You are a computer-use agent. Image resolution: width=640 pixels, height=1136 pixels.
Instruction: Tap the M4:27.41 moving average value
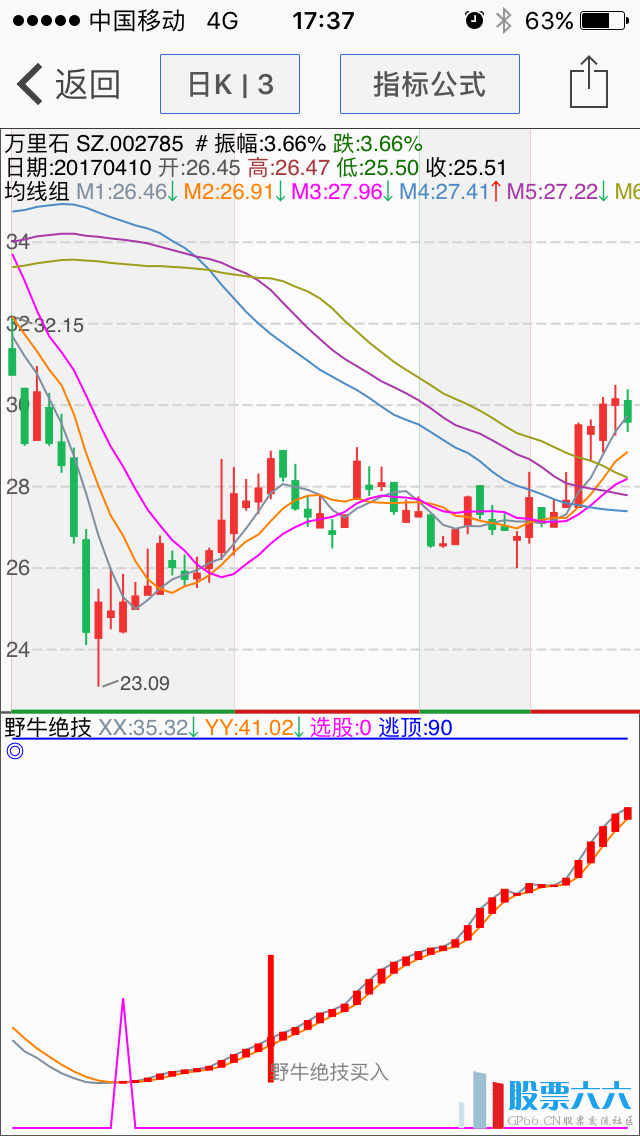click(451, 192)
